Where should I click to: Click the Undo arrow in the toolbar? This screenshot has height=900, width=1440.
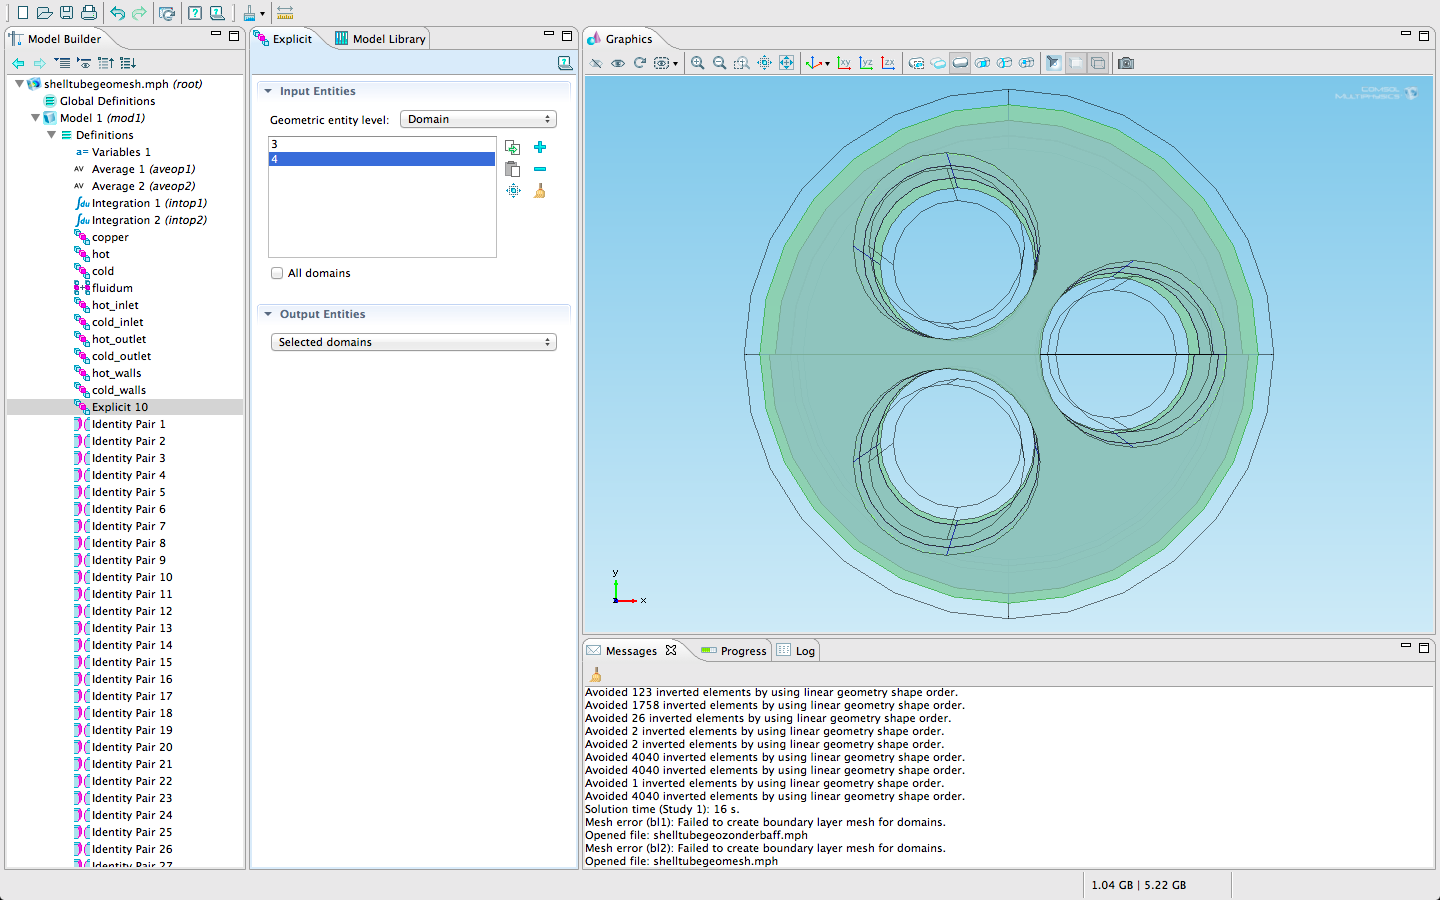(x=117, y=13)
